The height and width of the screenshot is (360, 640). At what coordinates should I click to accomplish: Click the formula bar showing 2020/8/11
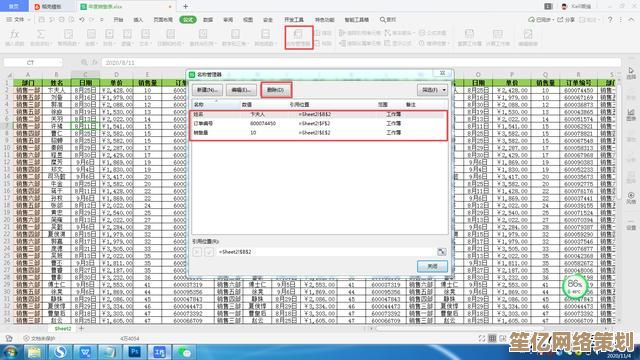tap(361, 62)
